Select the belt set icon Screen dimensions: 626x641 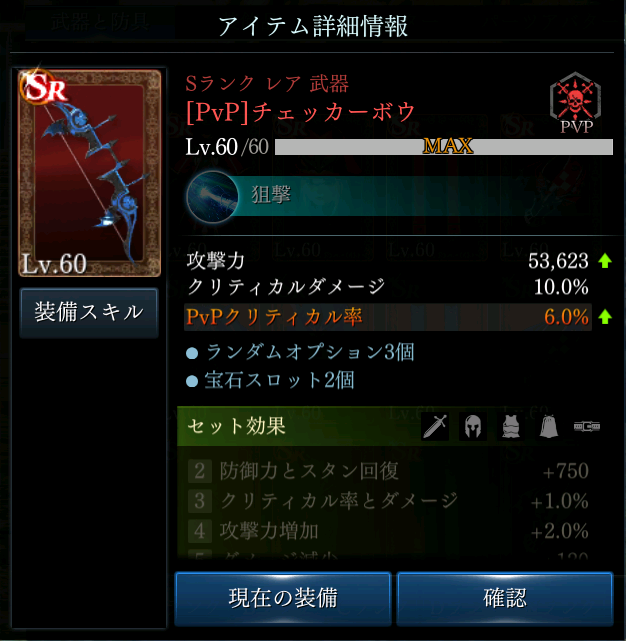coord(587,426)
